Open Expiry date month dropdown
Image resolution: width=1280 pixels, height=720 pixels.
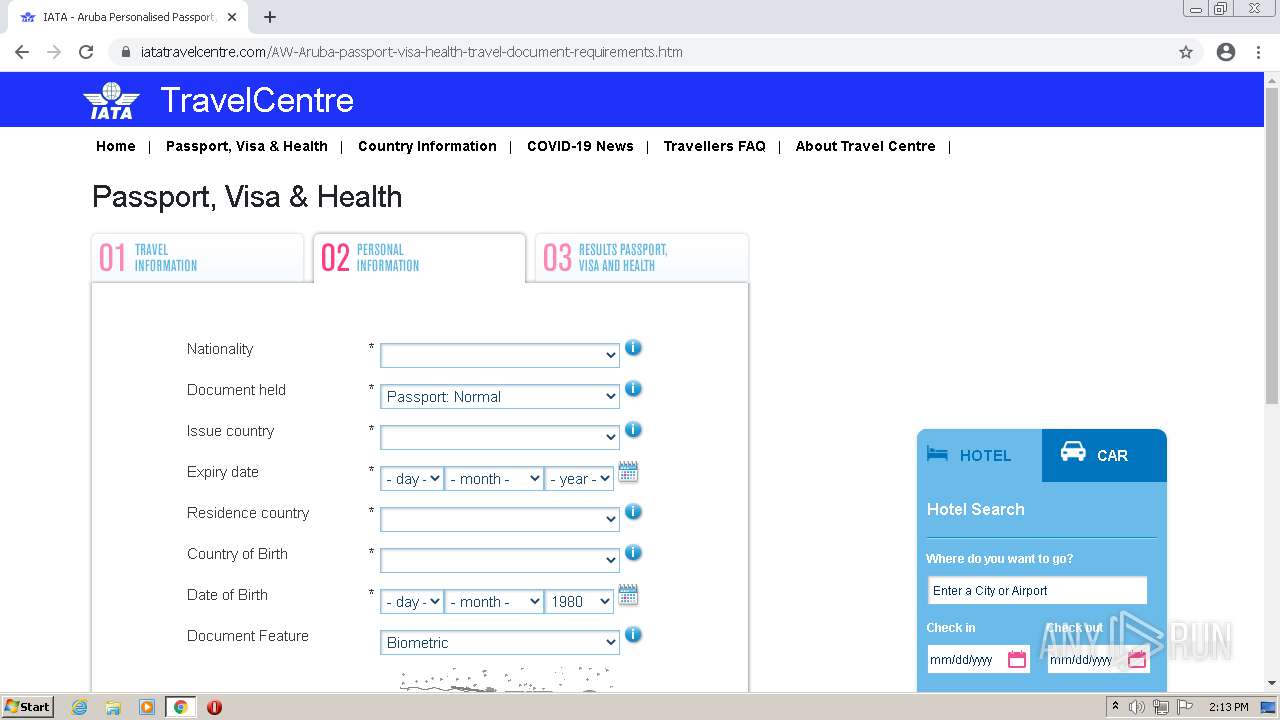click(x=494, y=479)
